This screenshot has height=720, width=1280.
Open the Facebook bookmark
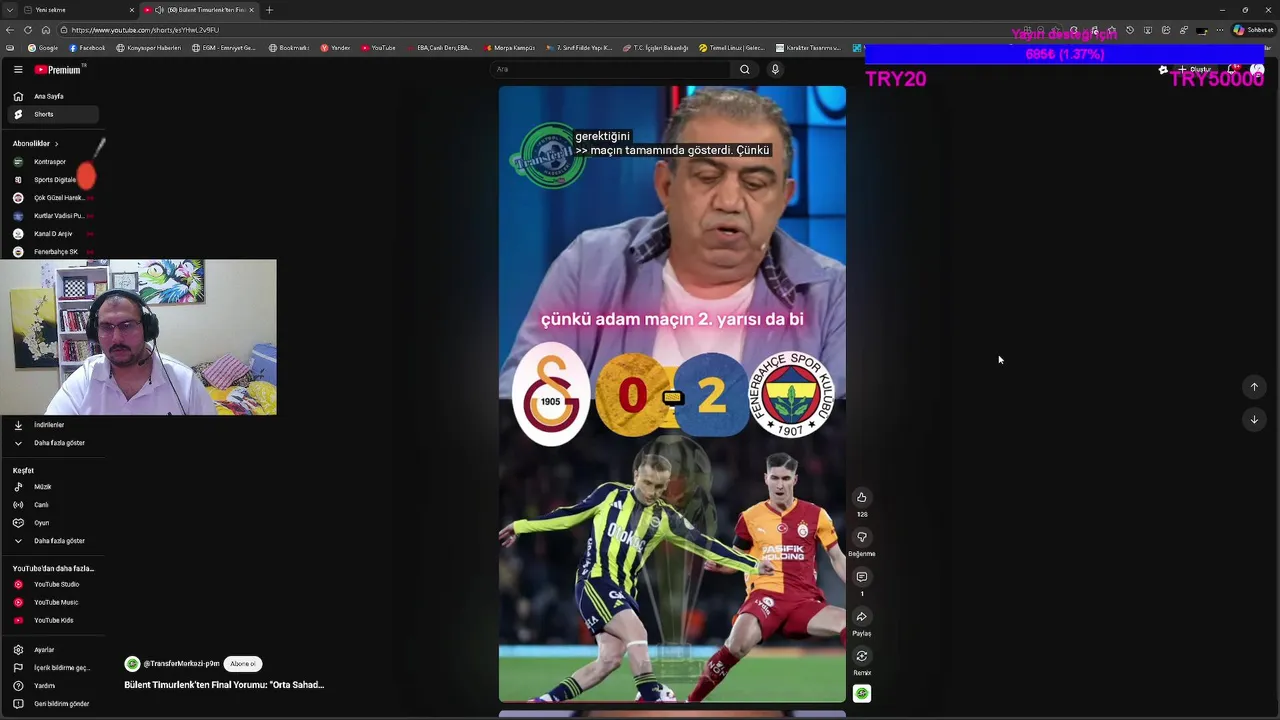click(x=88, y=48)
